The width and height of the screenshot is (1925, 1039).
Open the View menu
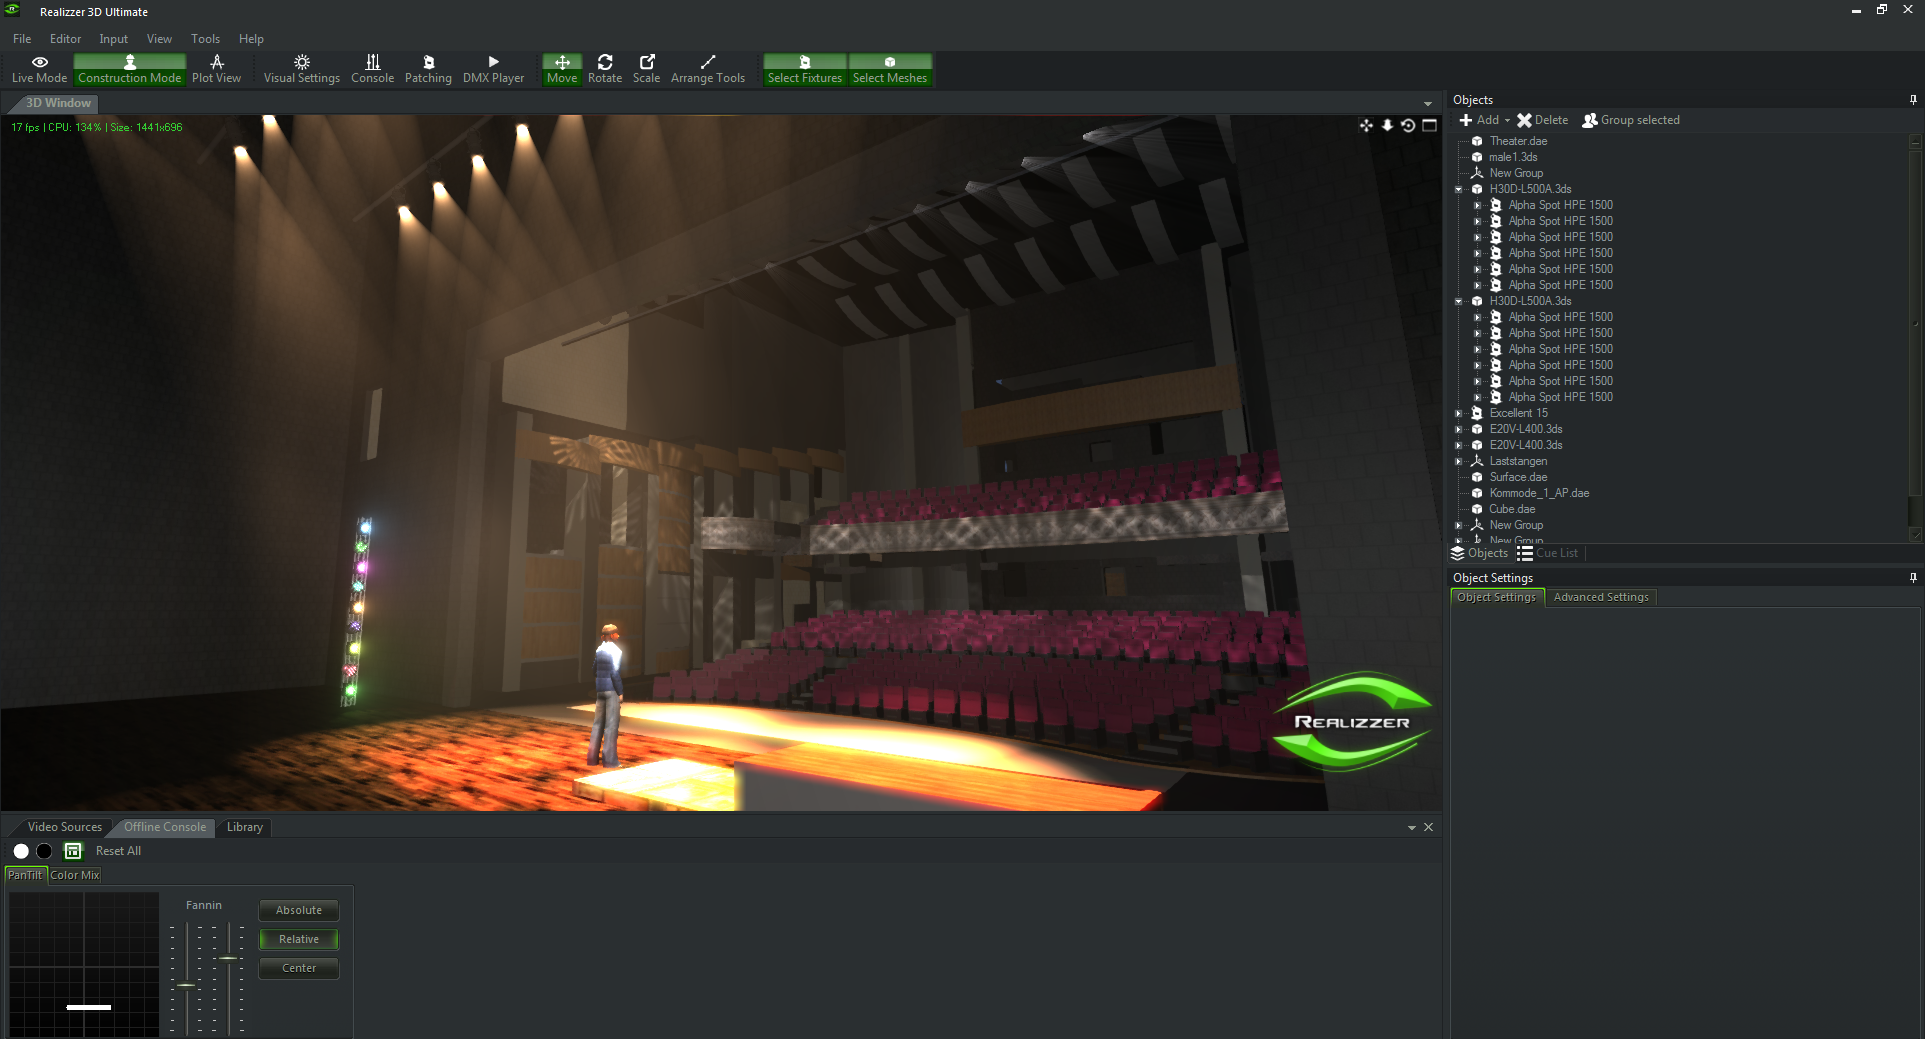click(x=159, y=39)
